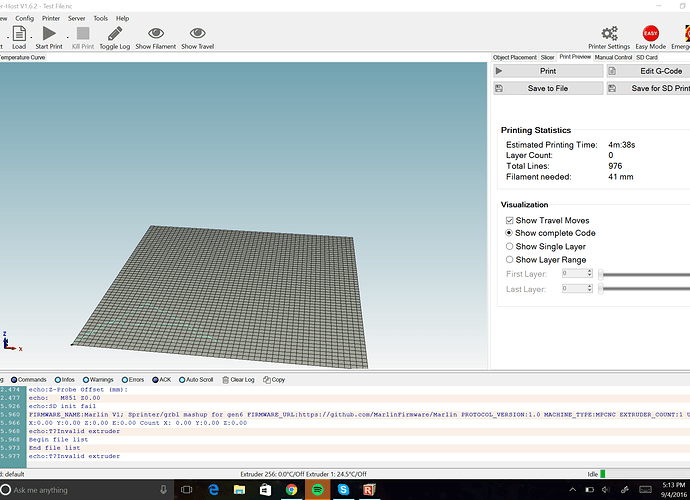Click the Last Layer slider handle
This screenshot has height=500, width=690.
pos(601,289)
